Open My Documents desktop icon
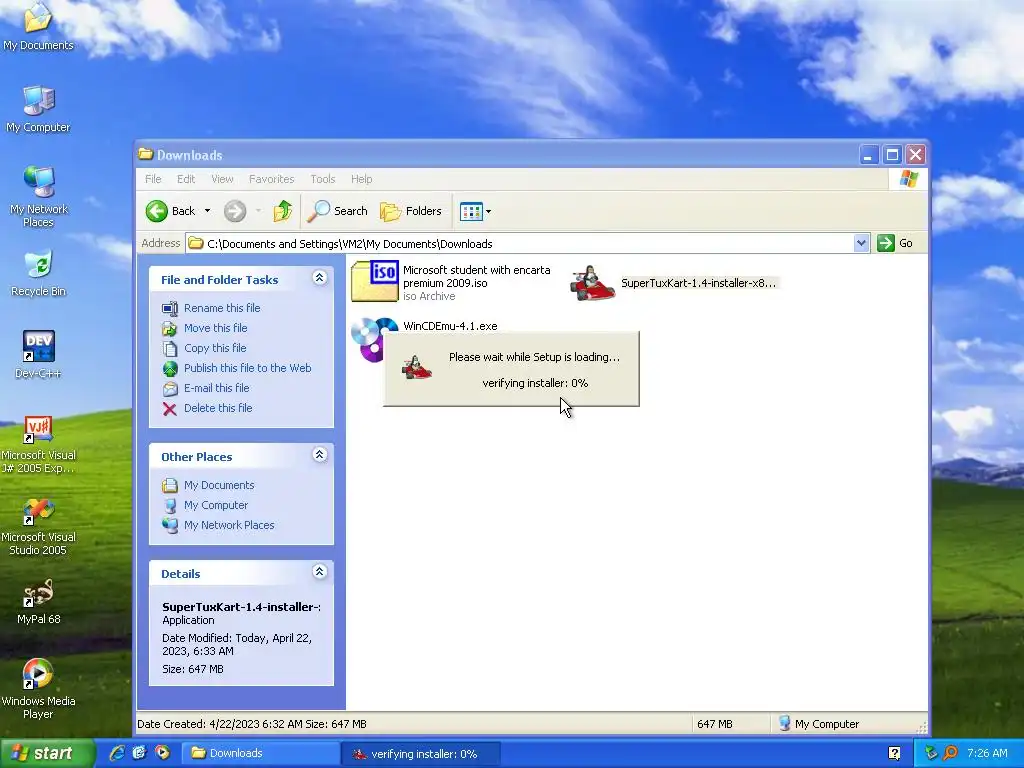This screenshot has width=1024, height=768. (x=38, y=25)
